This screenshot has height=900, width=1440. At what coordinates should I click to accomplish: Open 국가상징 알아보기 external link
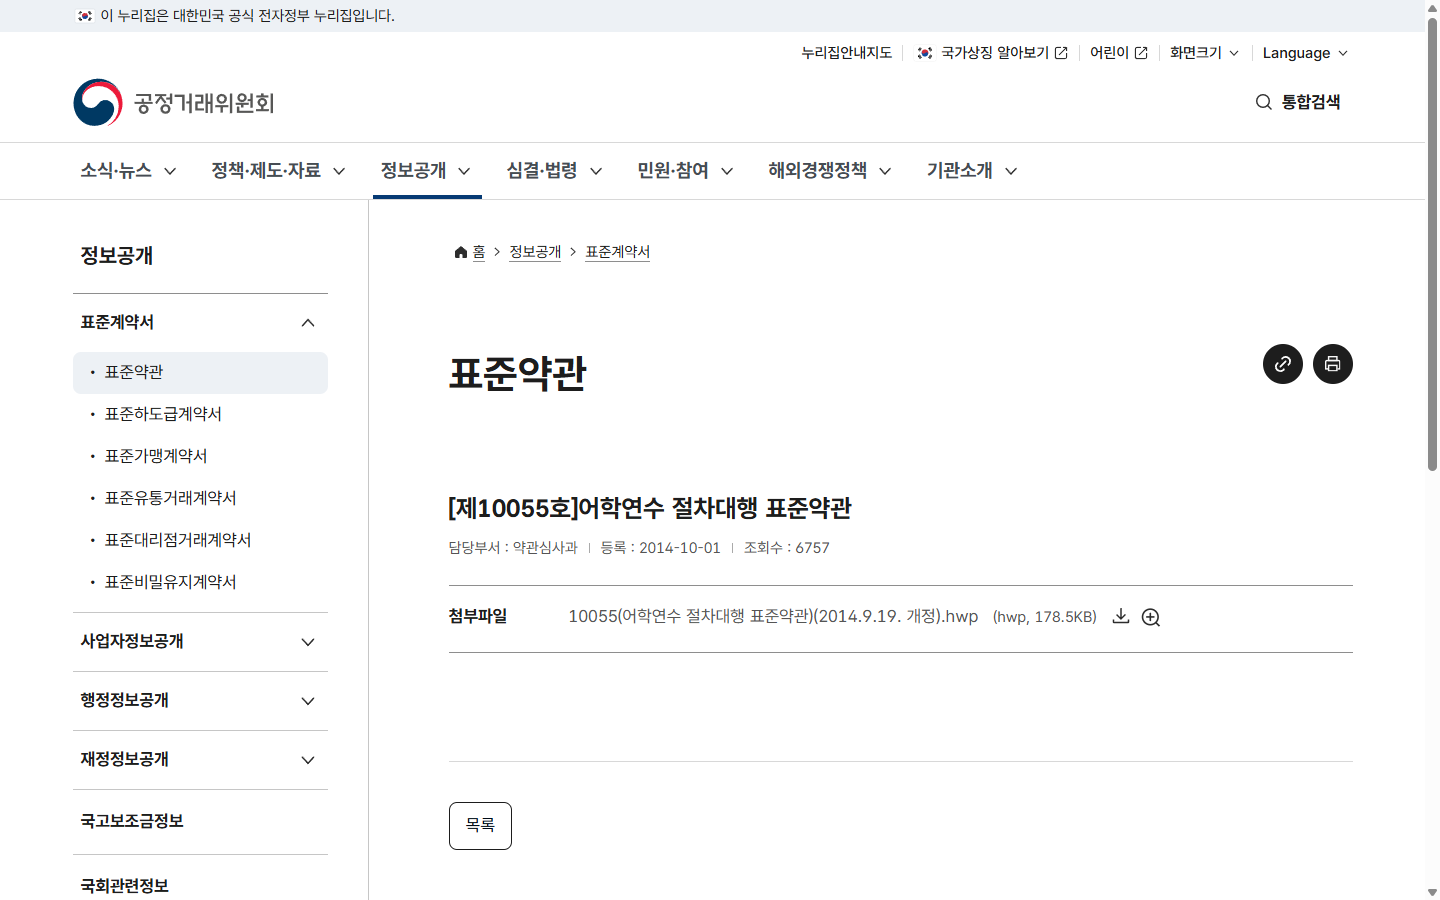[x=993, y=53]
